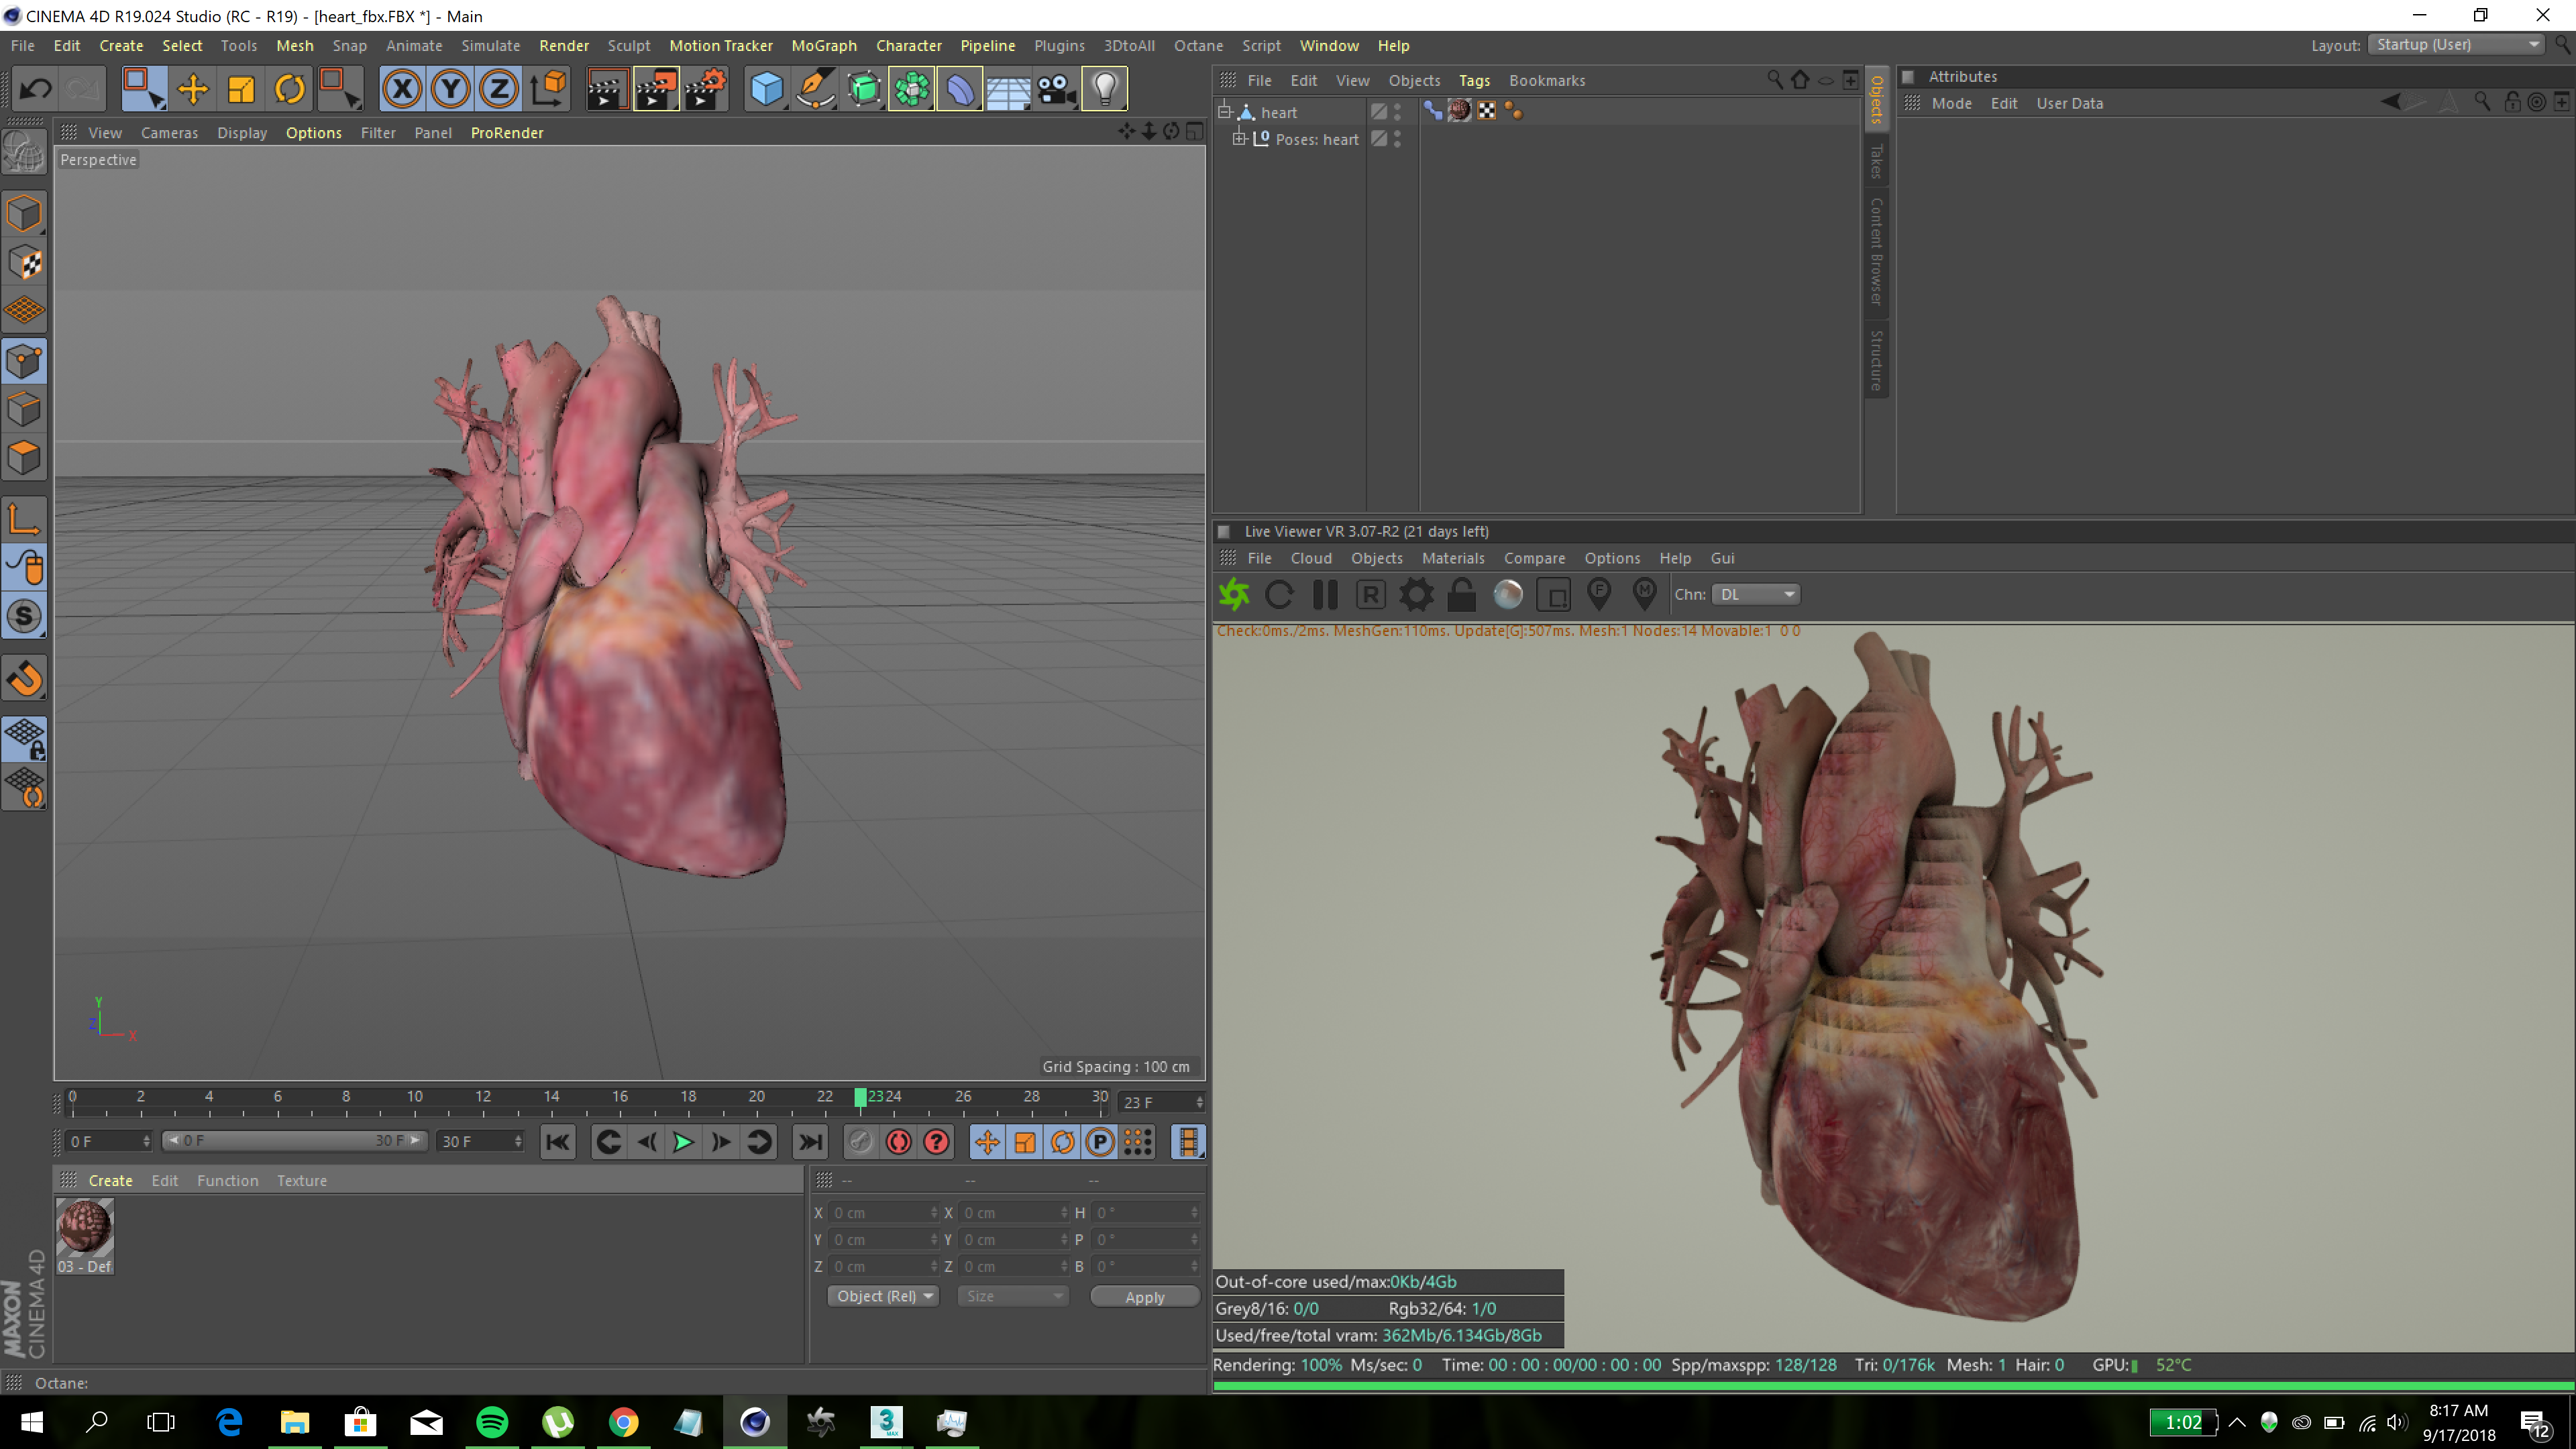Image resolution: width=2576 pixels, height=1449 pixels.
Task: Start Octane render with green logo
Action: coord(1234,595)
